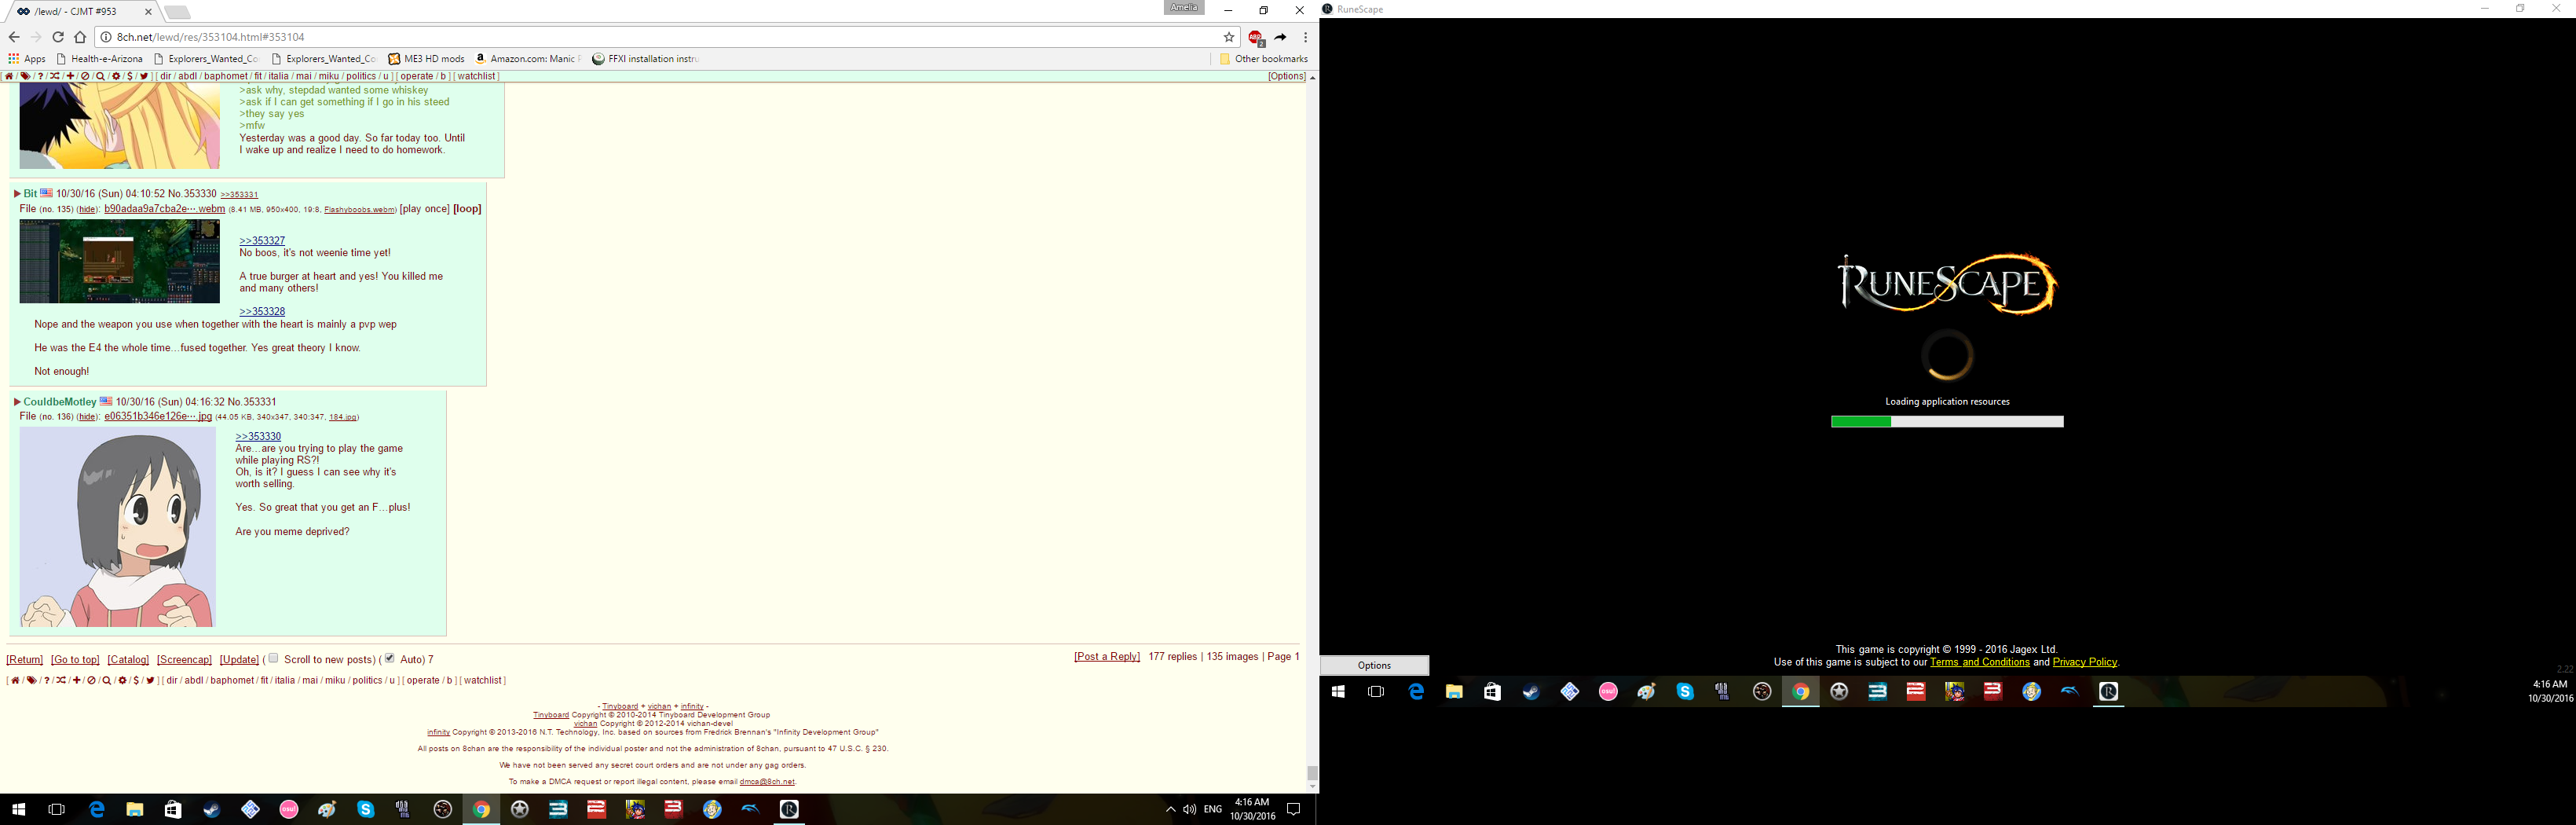Enable Scroll to new posts checkbox
Viewport: 2576px width, 825px height.
(x=273, y=658)
